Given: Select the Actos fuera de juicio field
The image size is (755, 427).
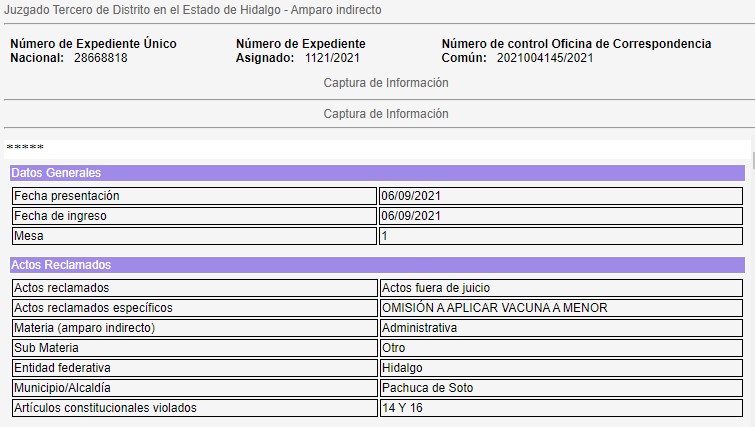Looking at the screenshot, I should pyautogui.click(x=560, y=288).
